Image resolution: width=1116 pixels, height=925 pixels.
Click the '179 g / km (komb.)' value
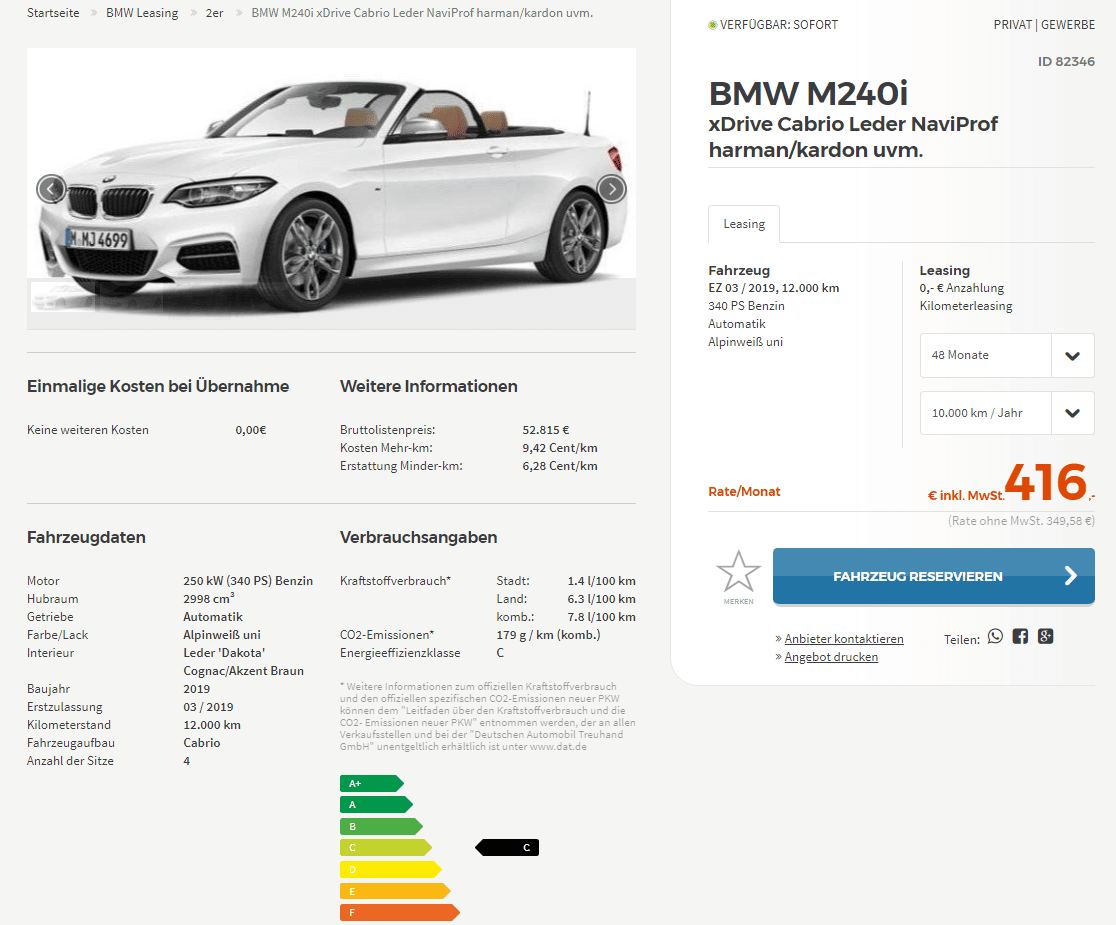point(548,635)
